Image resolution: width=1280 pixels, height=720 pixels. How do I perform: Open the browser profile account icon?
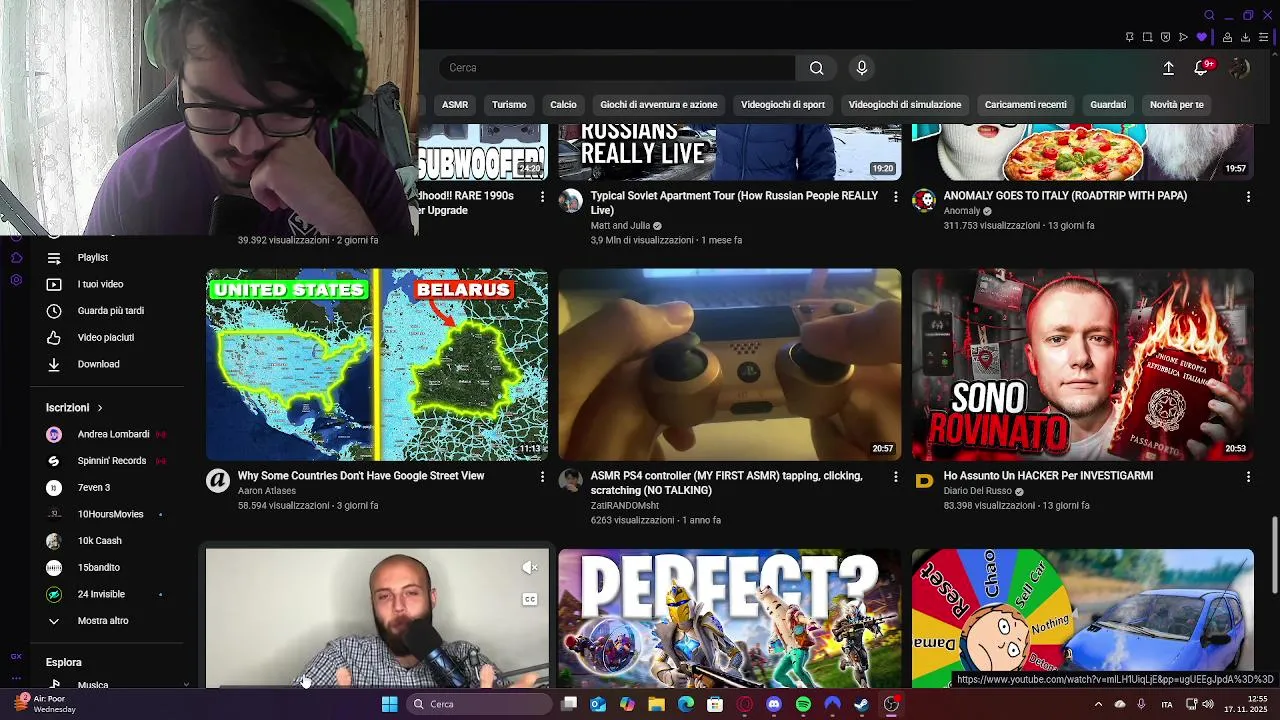pos(1227,37)
